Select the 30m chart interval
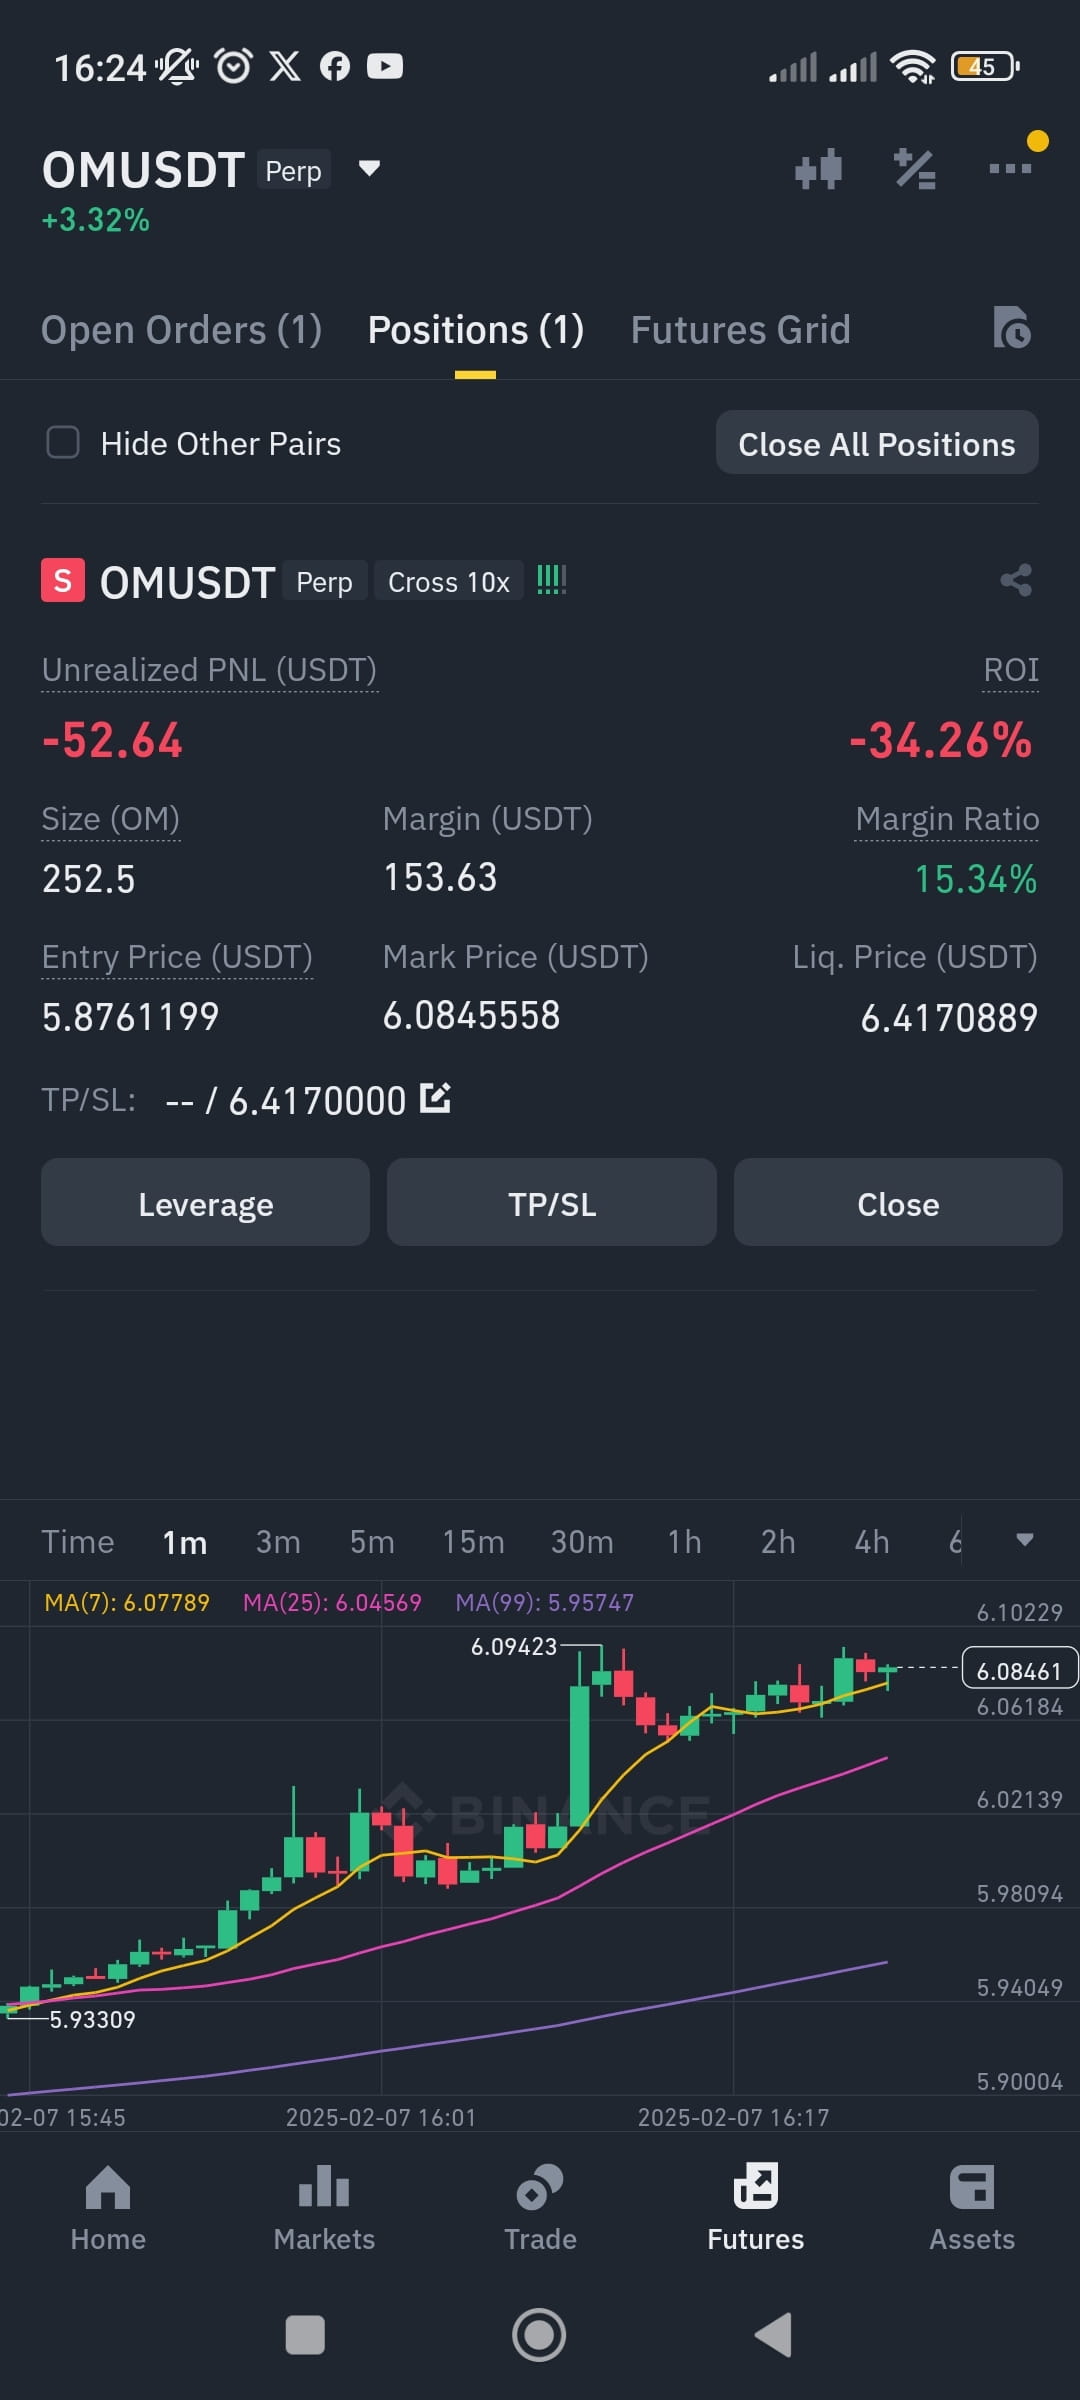Viewport: 1080px width, 2400px height. click(x=582, y=1542)
